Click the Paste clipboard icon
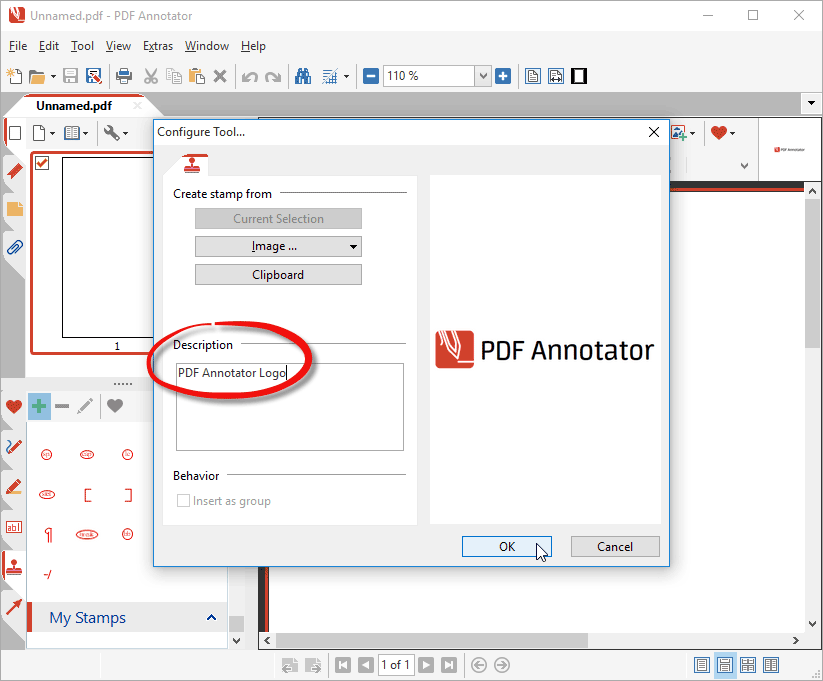 [x=197, y=77]
